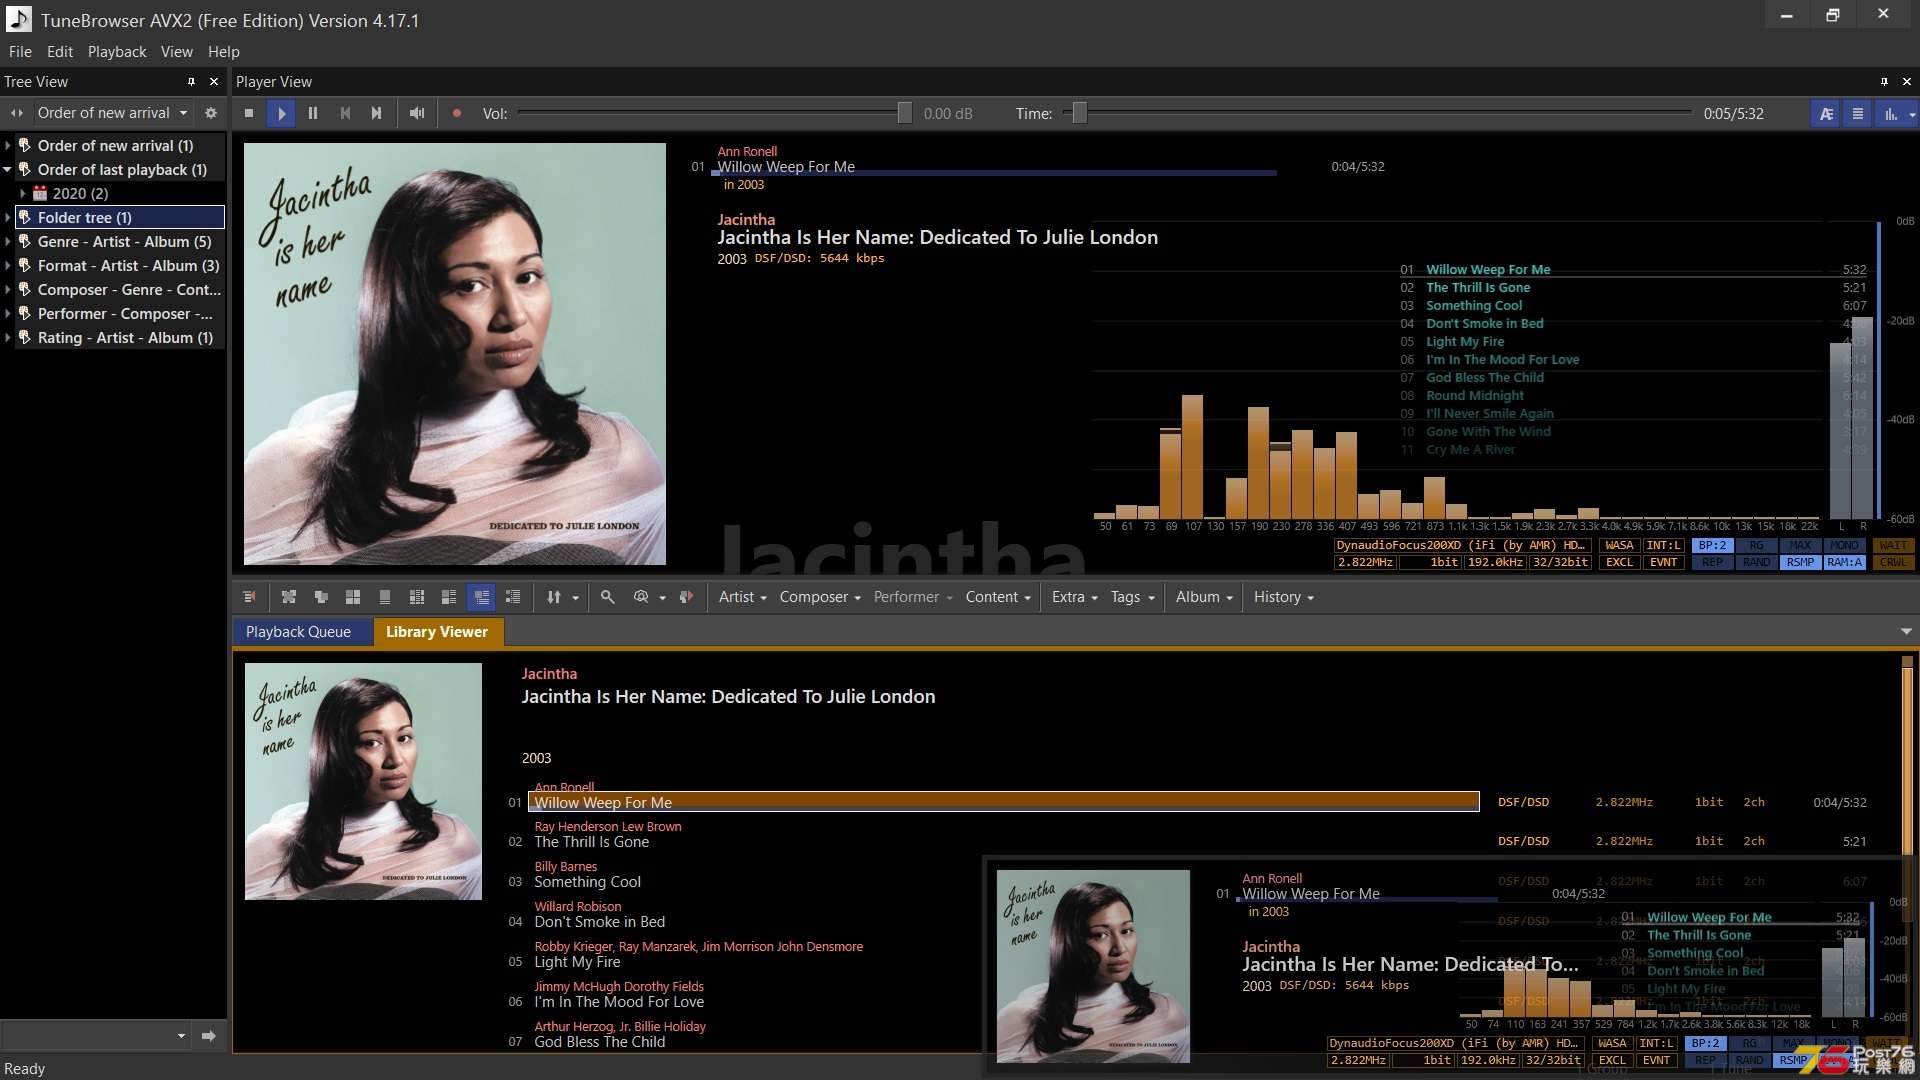Click the red tag marker icon in library toolbar
Screen dimensions: 1920x1080
click(x=686, y=597)
